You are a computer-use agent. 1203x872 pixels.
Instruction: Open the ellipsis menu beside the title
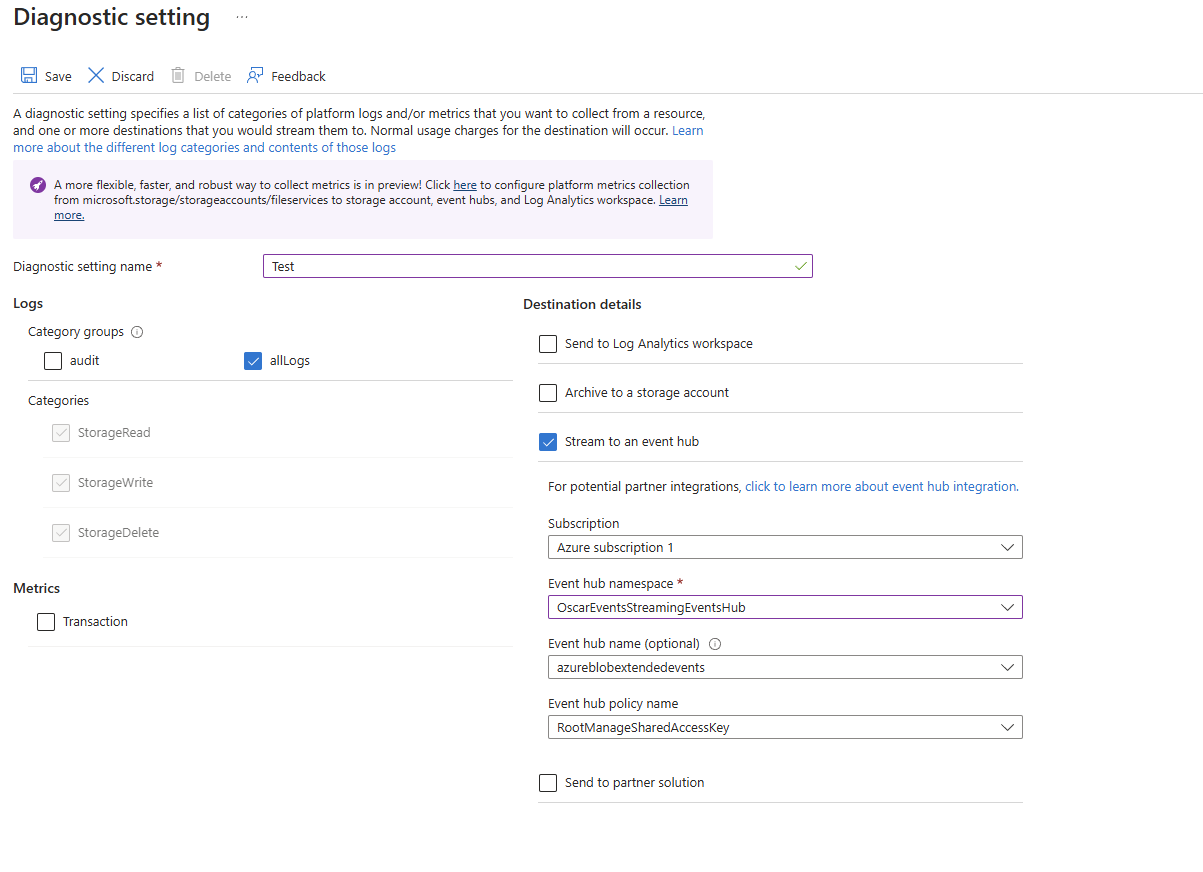pos(242,18)
